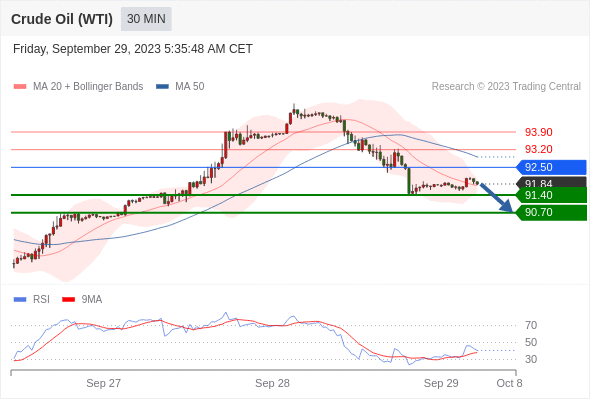Click the 30 MIN timeframe button
Viewport: 590px width, 400px height.
click(146, 19)
